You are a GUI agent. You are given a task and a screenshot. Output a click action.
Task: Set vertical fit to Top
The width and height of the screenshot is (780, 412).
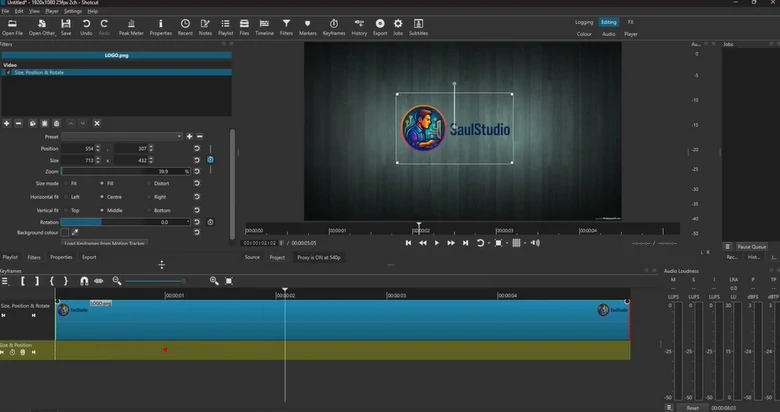67,210
